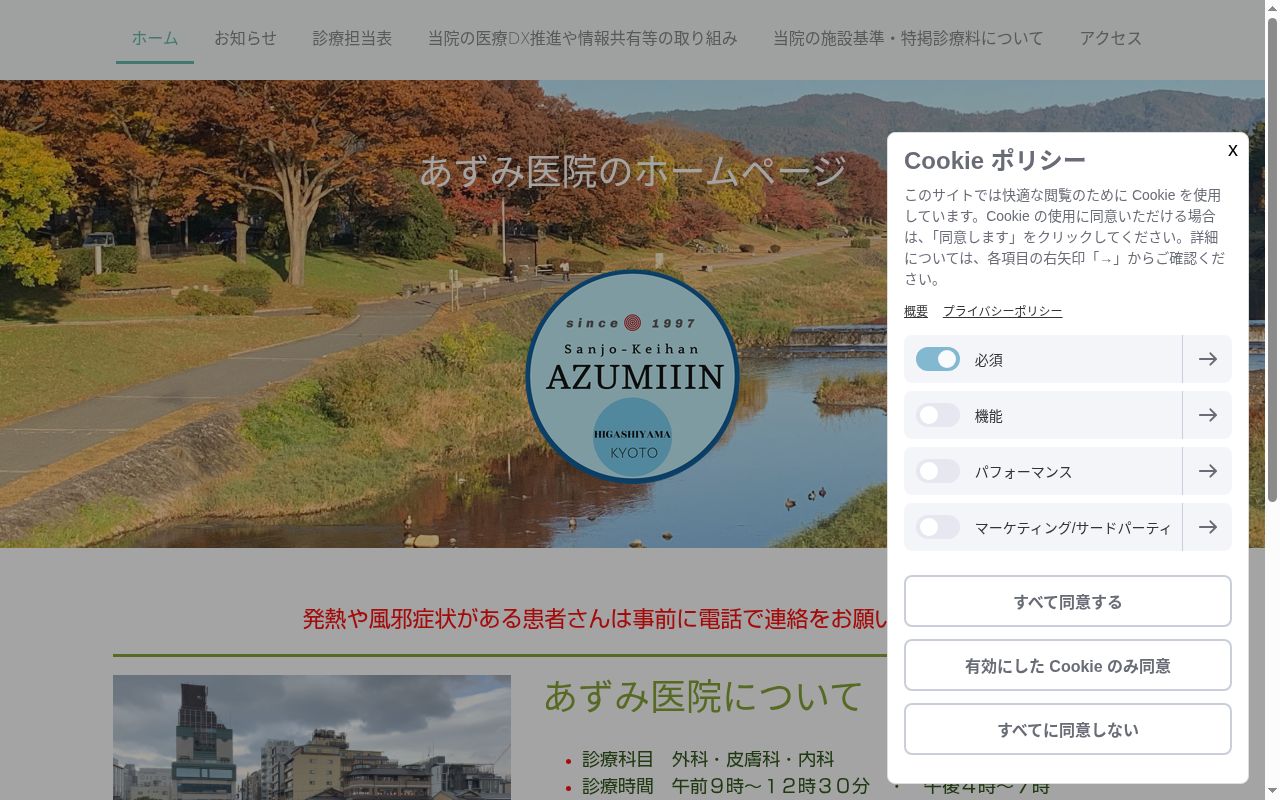Click the Cookie ポリシー dialog title
Viewport: 1280px width, 800px height.
tap(995, 160)
